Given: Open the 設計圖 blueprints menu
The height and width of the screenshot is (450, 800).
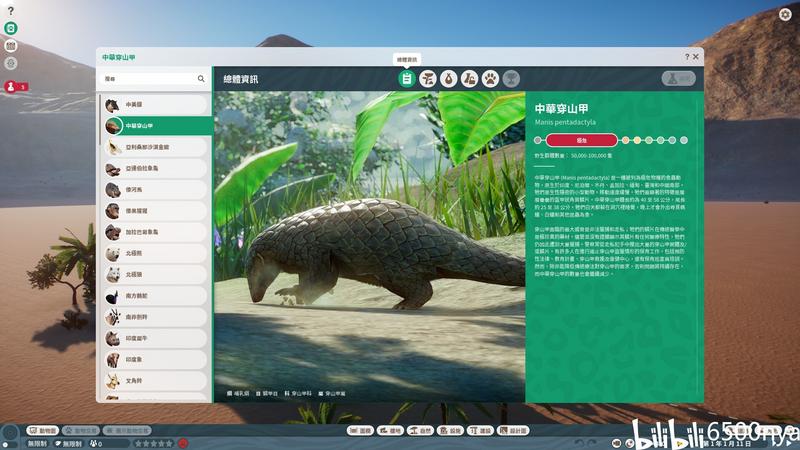Looking at the screenshot, I should pos(514,431).
